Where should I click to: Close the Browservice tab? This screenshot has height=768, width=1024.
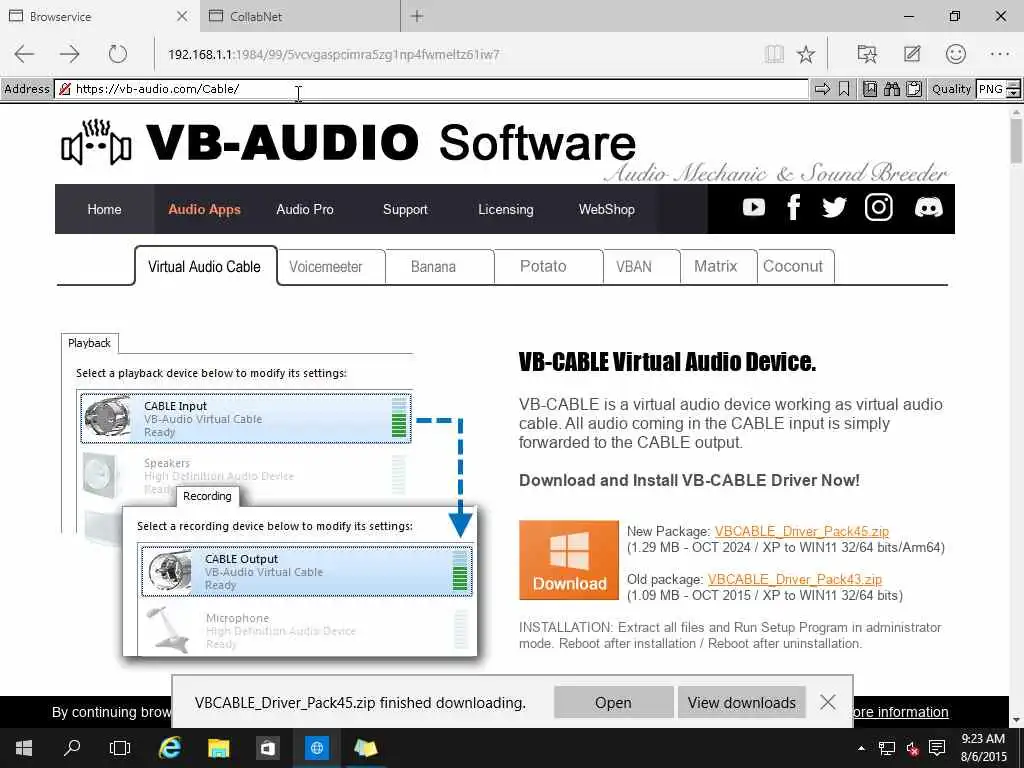pyautogui.click(x=182, y=16)
